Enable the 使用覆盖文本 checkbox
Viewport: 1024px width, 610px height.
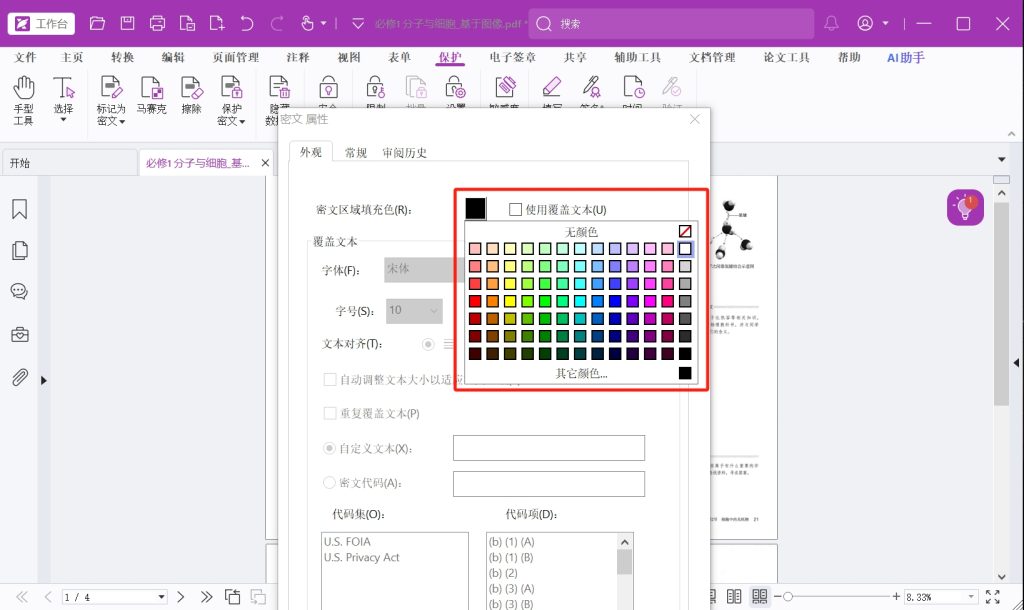pos(516,210)
